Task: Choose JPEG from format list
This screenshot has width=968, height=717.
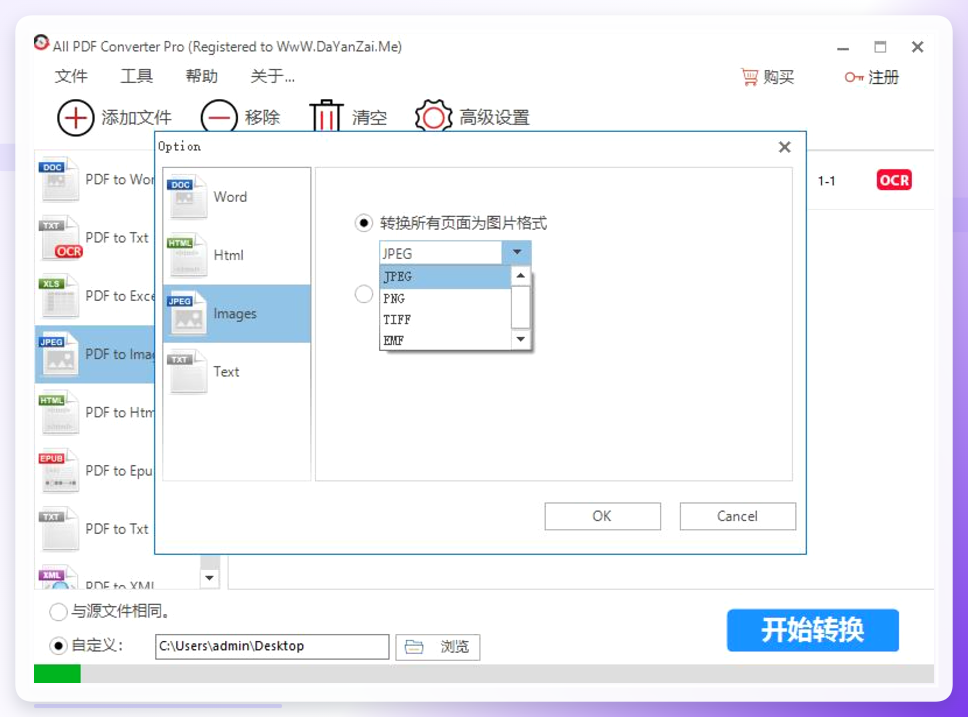Action: [x=445, y=277]
